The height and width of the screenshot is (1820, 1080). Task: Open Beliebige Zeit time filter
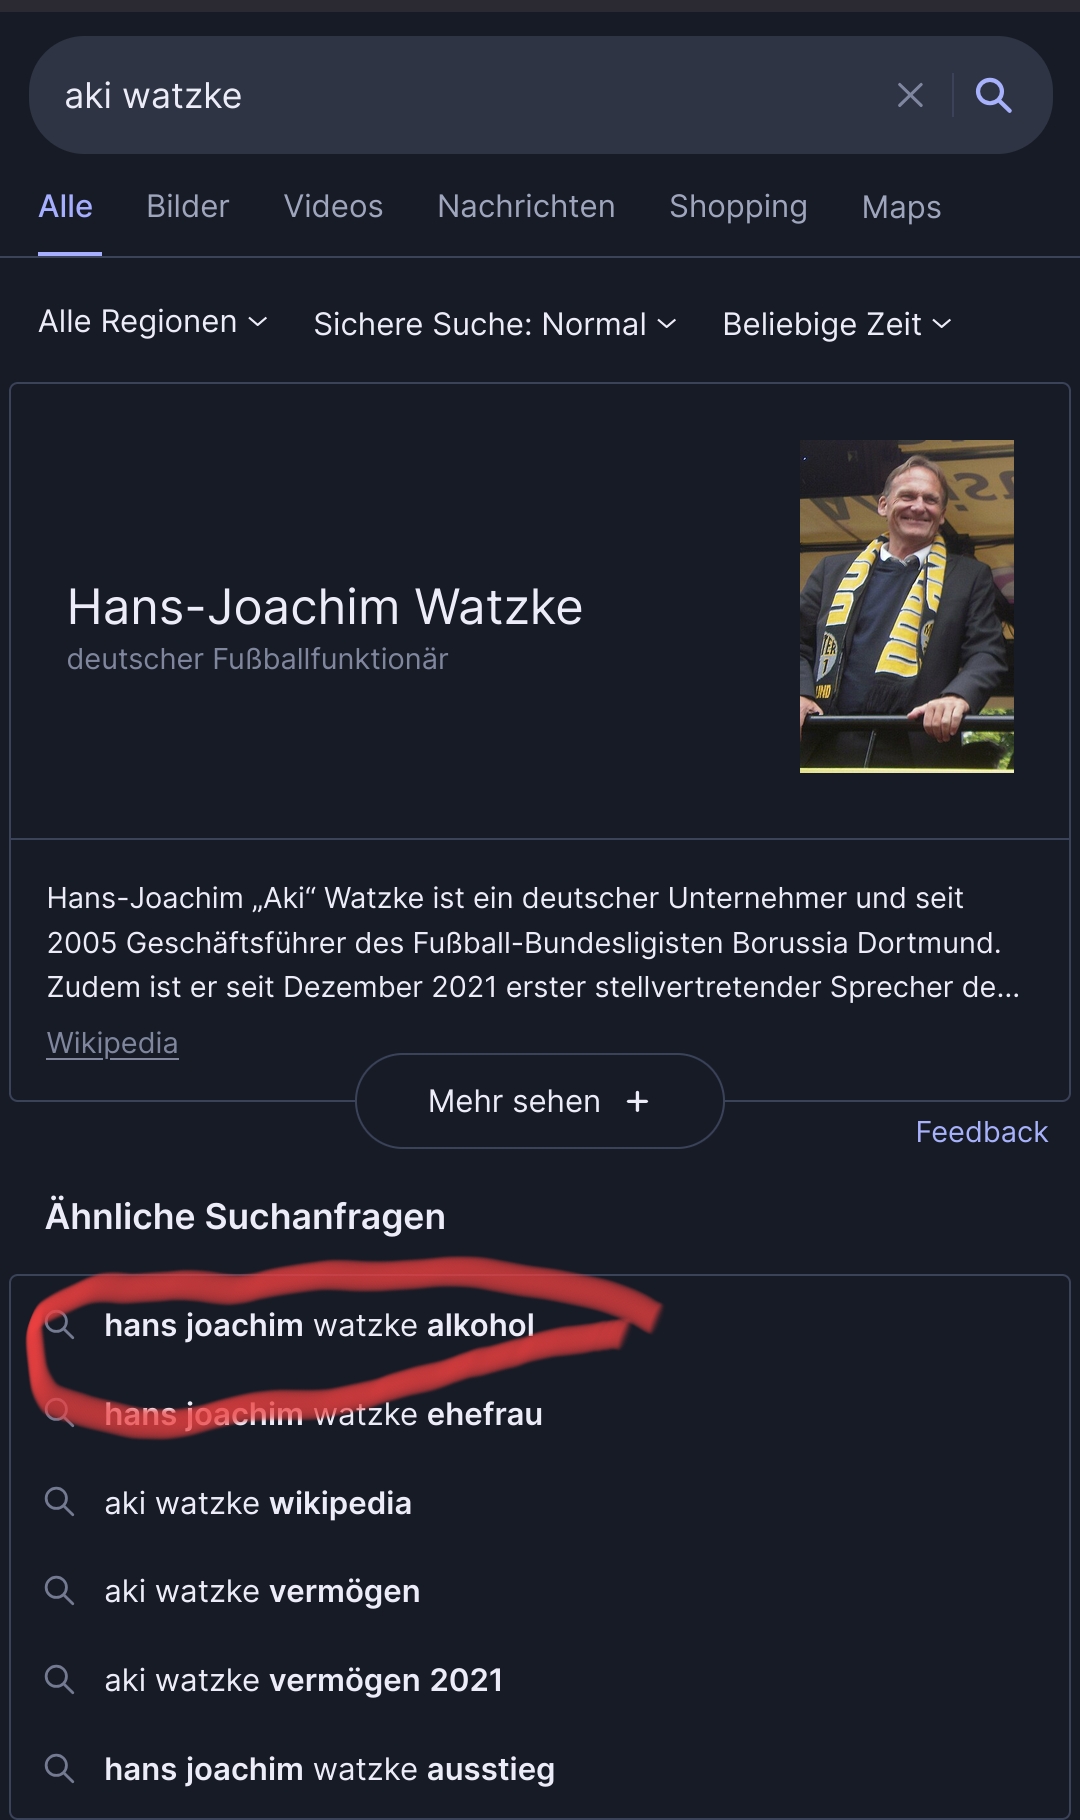[x=837, y=324]
